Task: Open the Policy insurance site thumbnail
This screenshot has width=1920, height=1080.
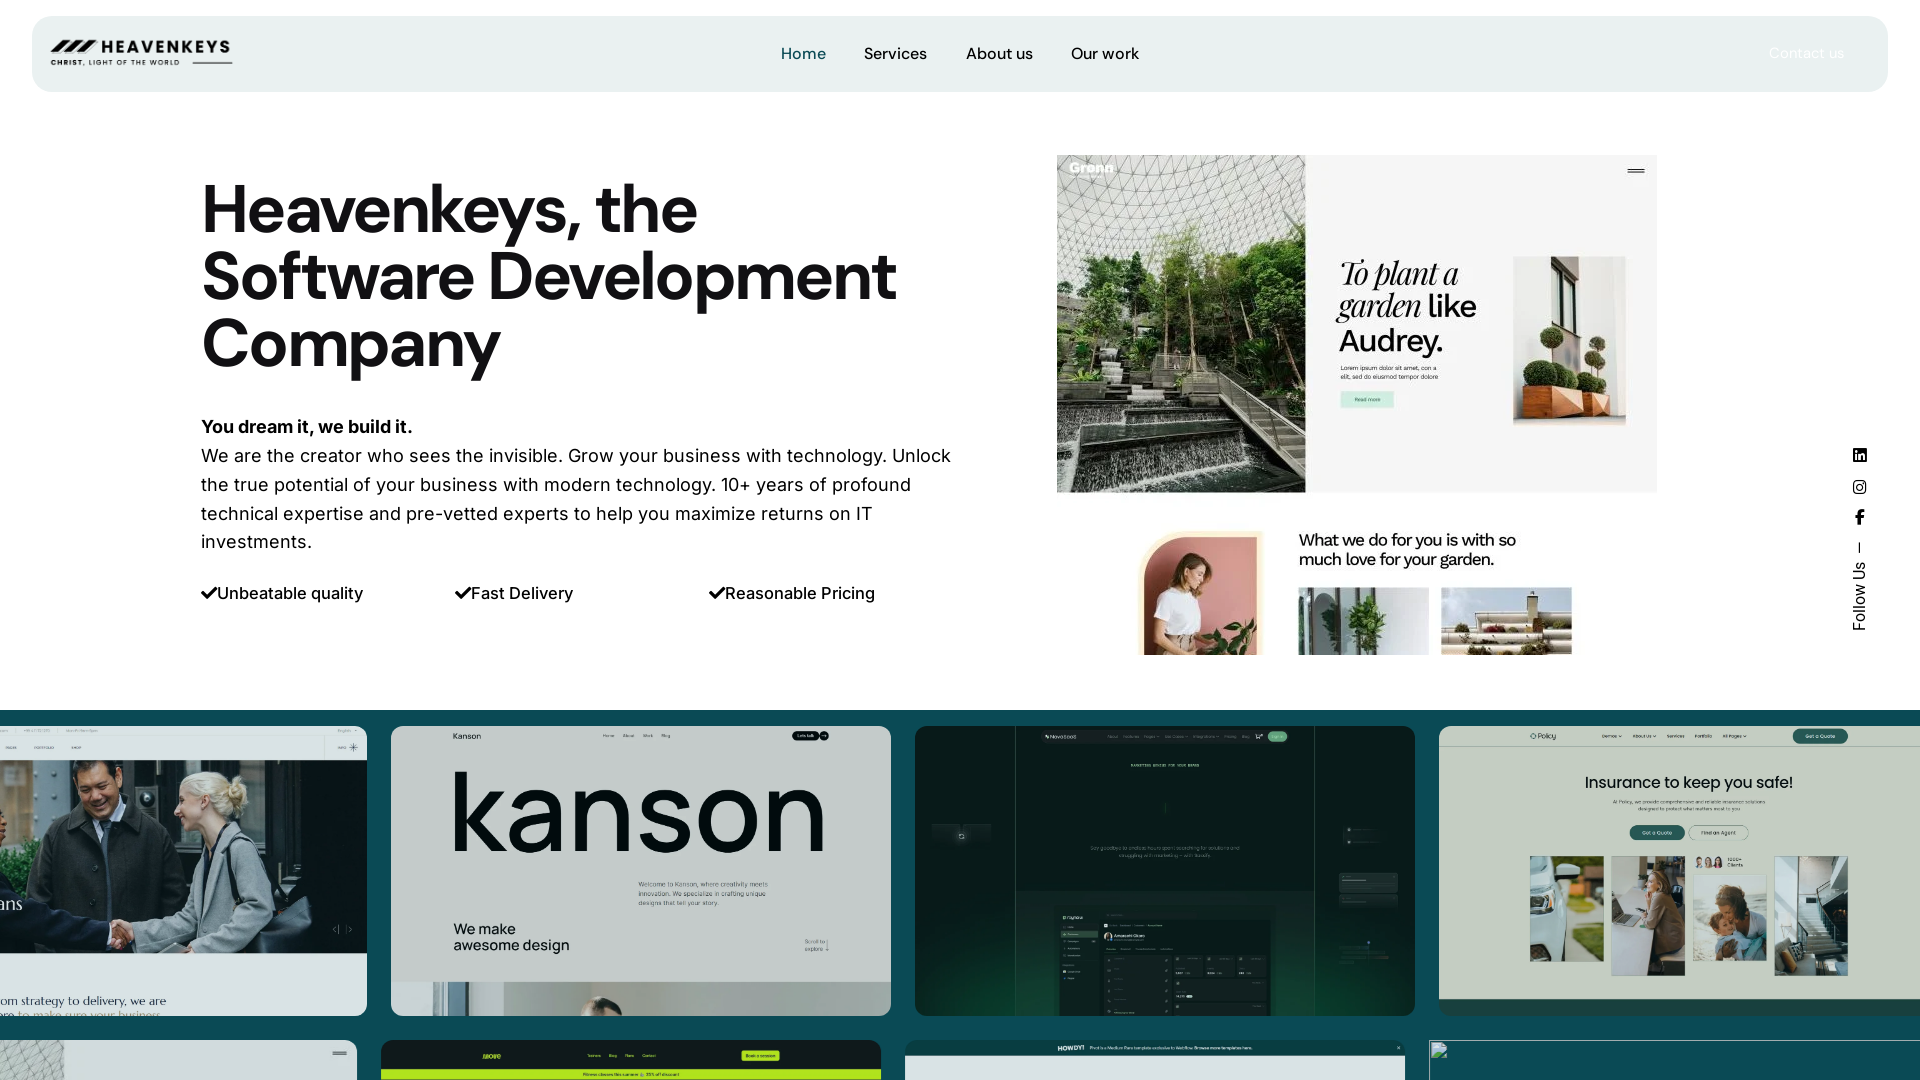Action: click(1678, 870)
